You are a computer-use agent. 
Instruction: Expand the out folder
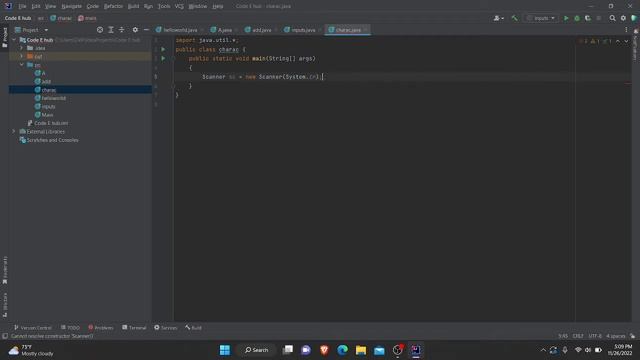[x=22, y=56]
